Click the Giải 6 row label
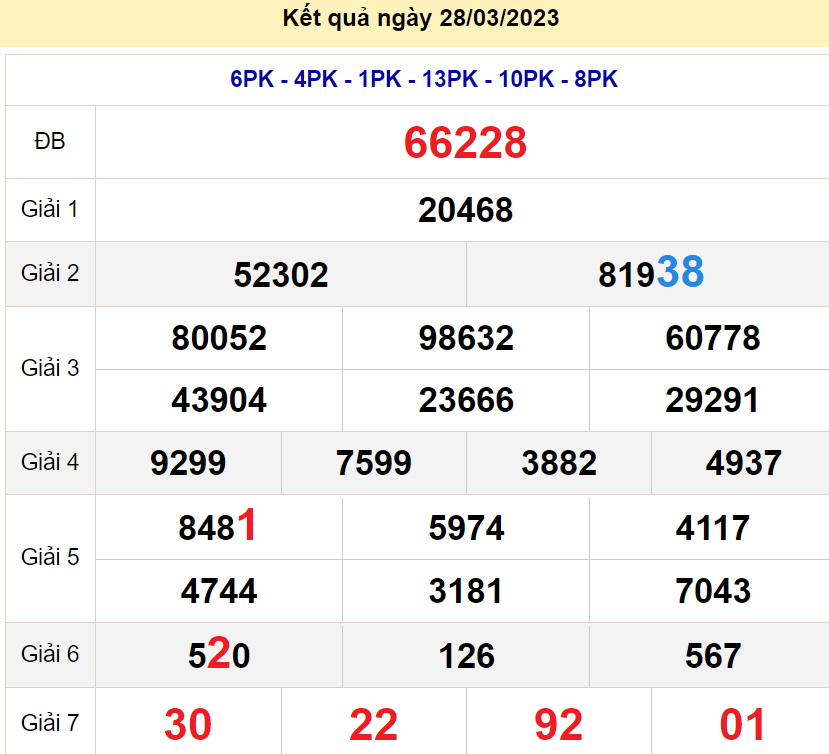Viewport: 829px width, 754px height. (50, 654)
